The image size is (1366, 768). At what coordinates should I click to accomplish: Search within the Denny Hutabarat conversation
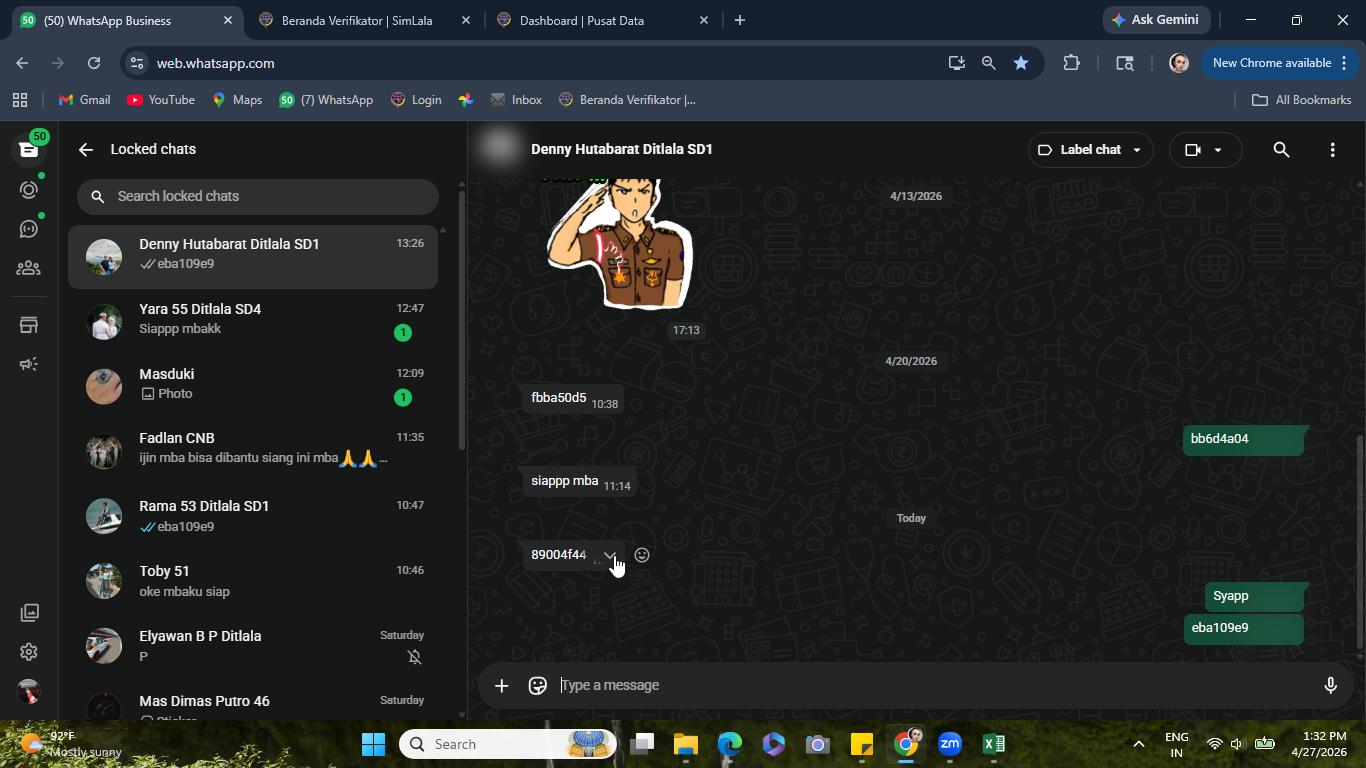1281,149
